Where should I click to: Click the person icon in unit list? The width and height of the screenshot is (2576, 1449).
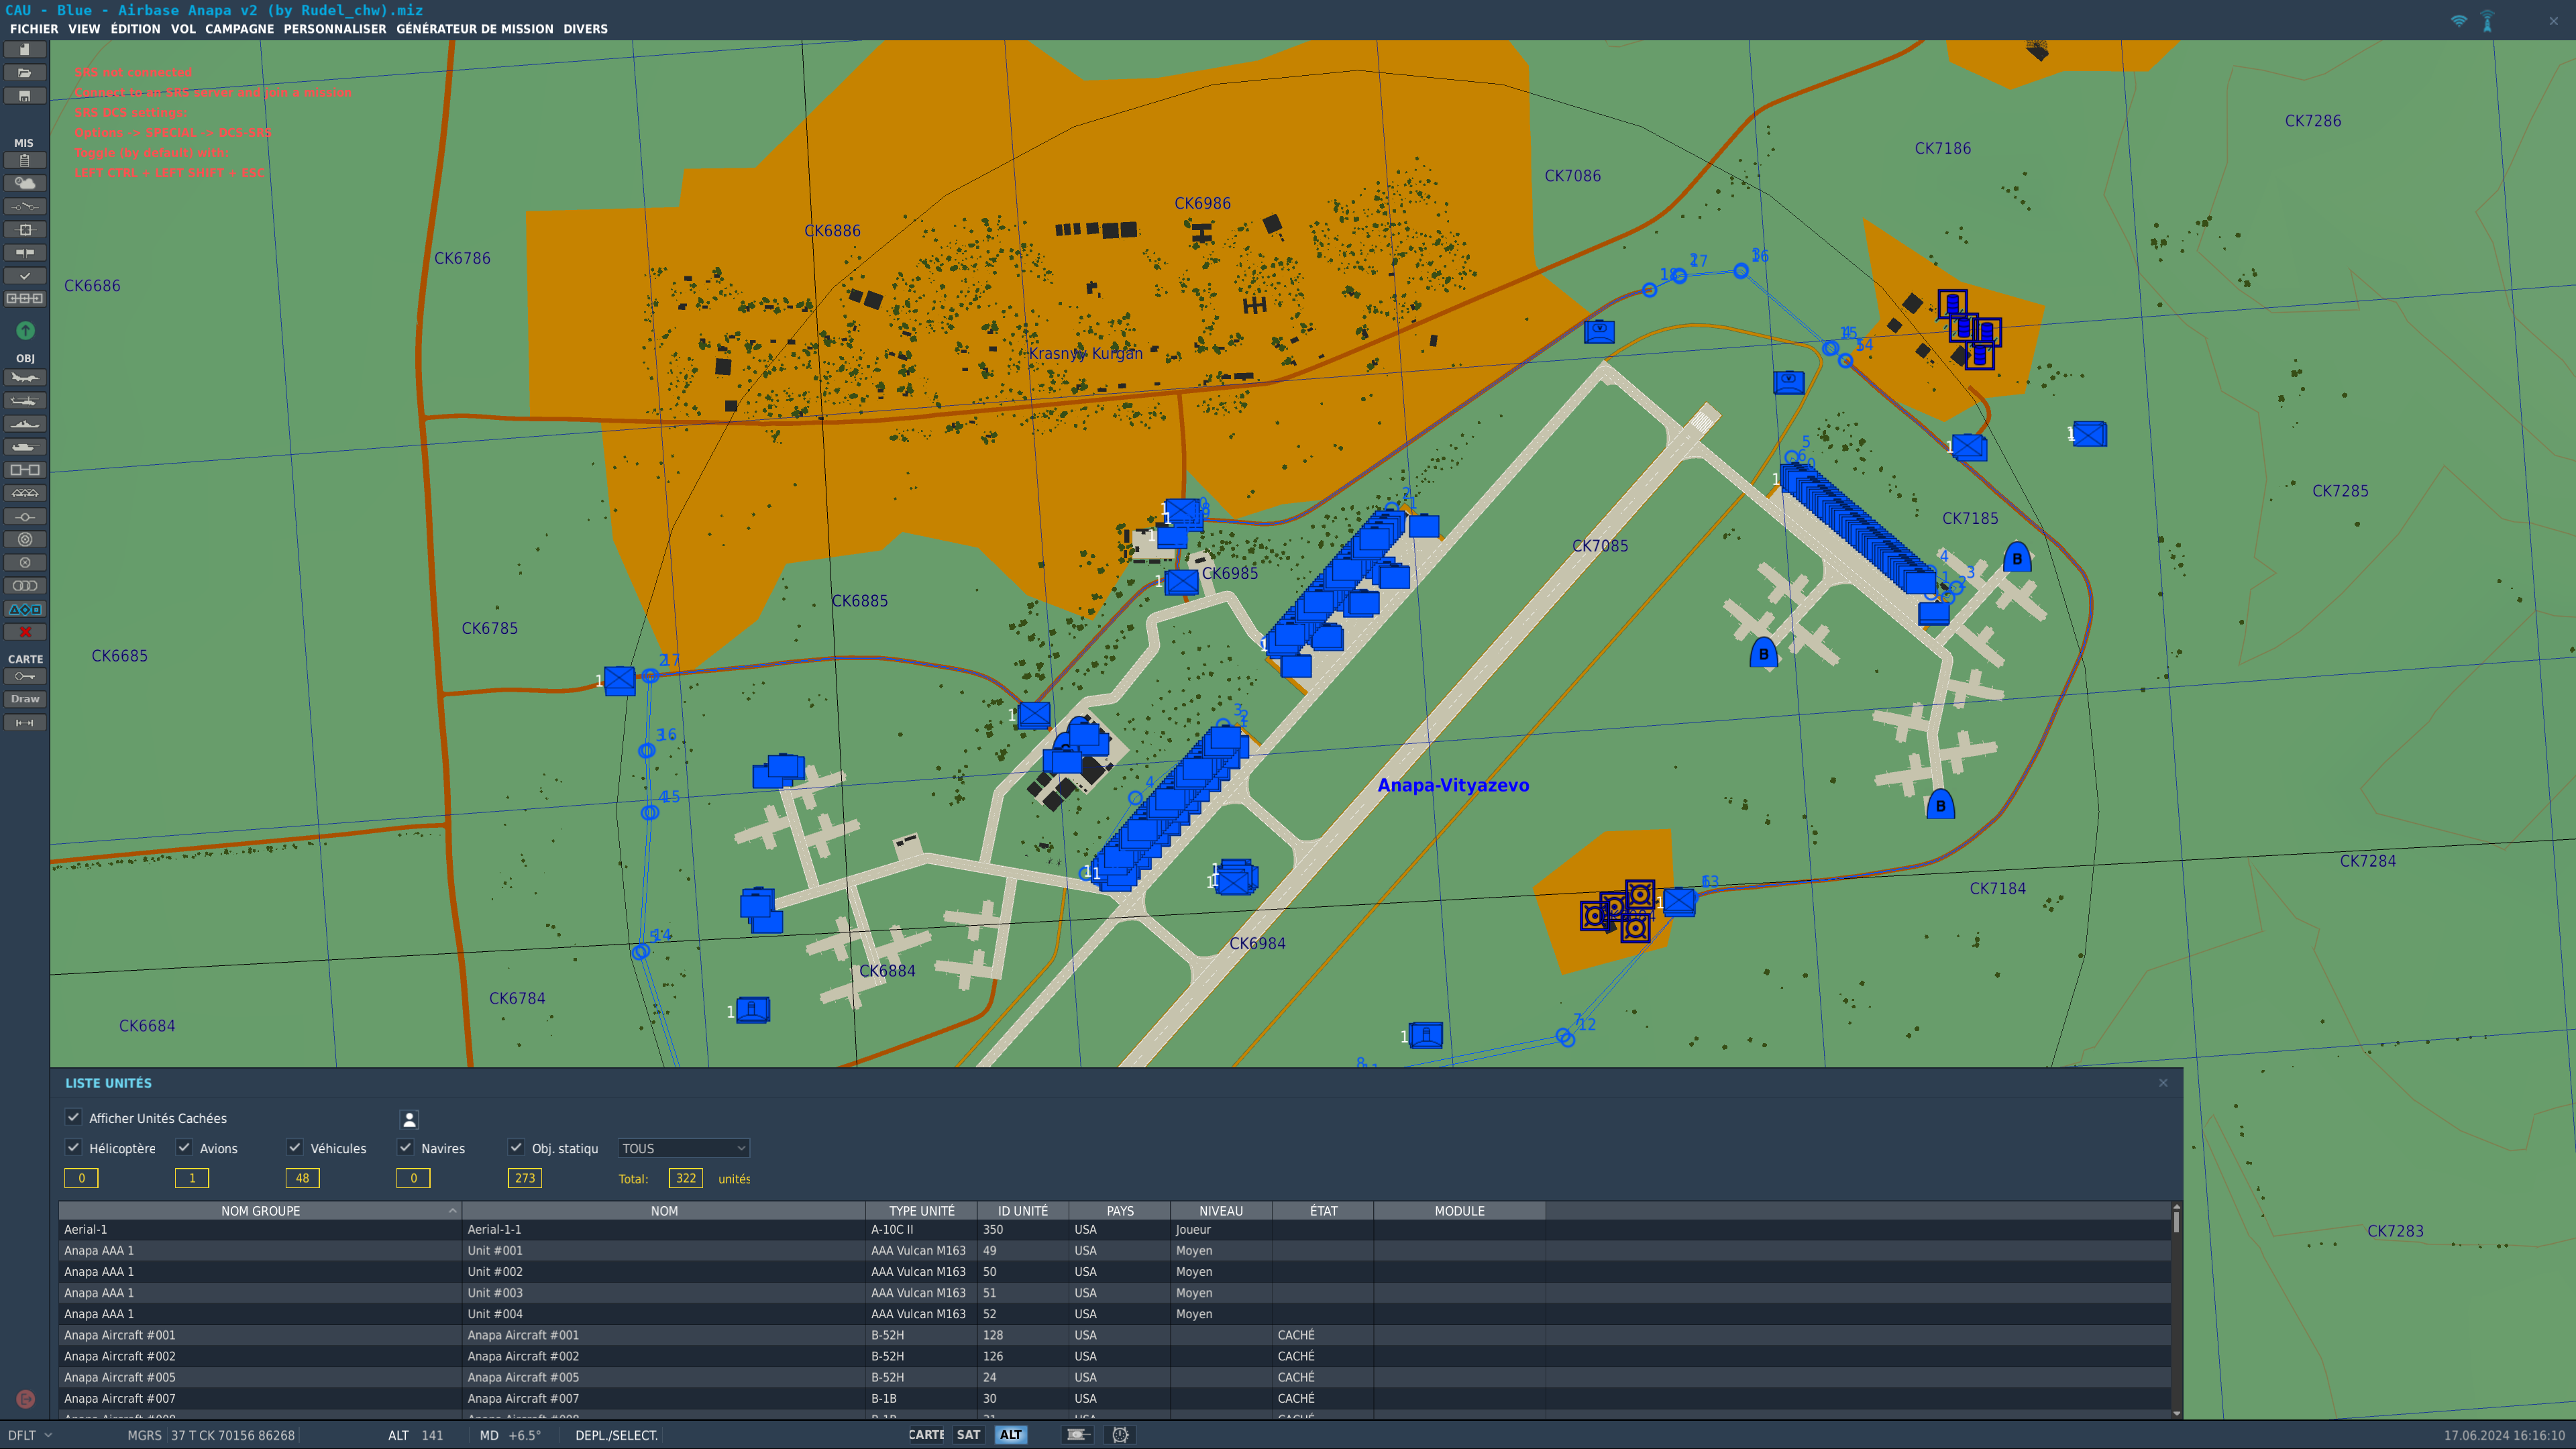[x=409, y=1119]
